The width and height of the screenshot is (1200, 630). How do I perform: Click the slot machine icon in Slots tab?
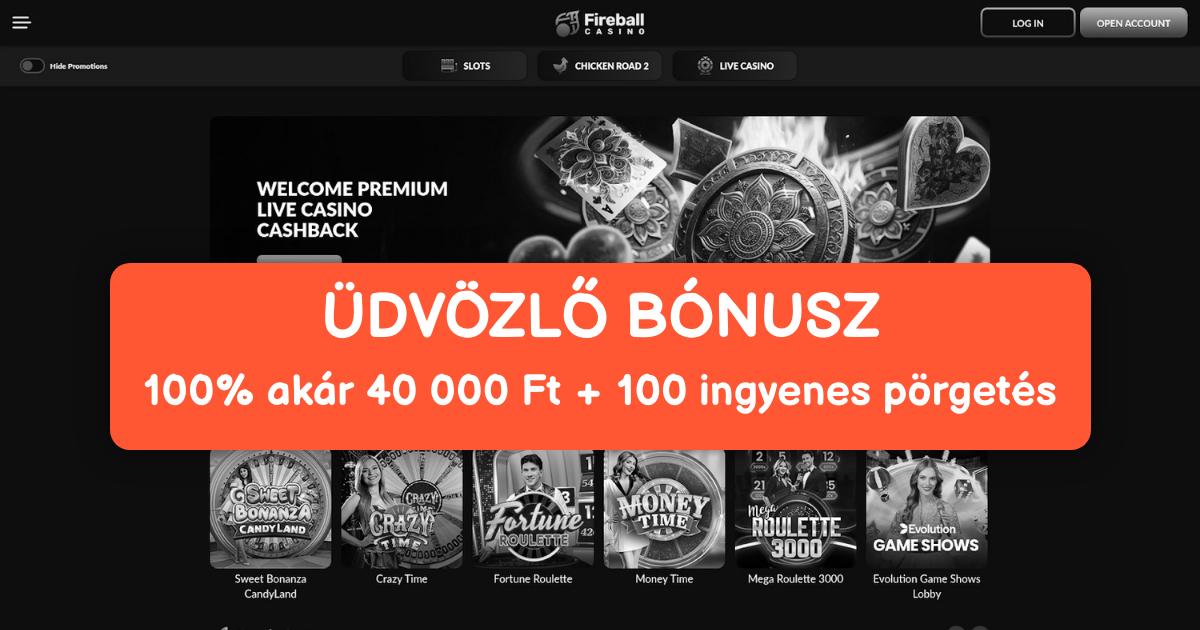[448, 66]
